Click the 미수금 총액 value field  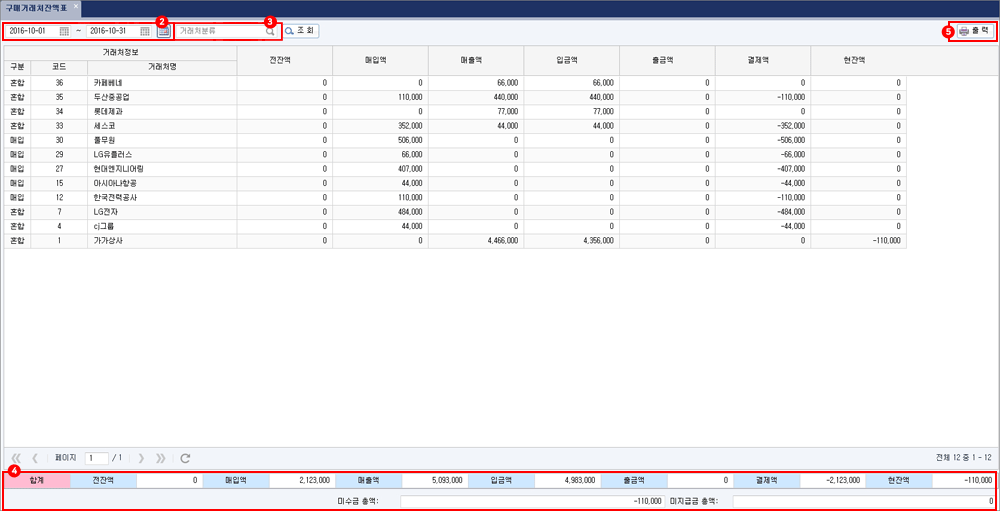[533, 501]
